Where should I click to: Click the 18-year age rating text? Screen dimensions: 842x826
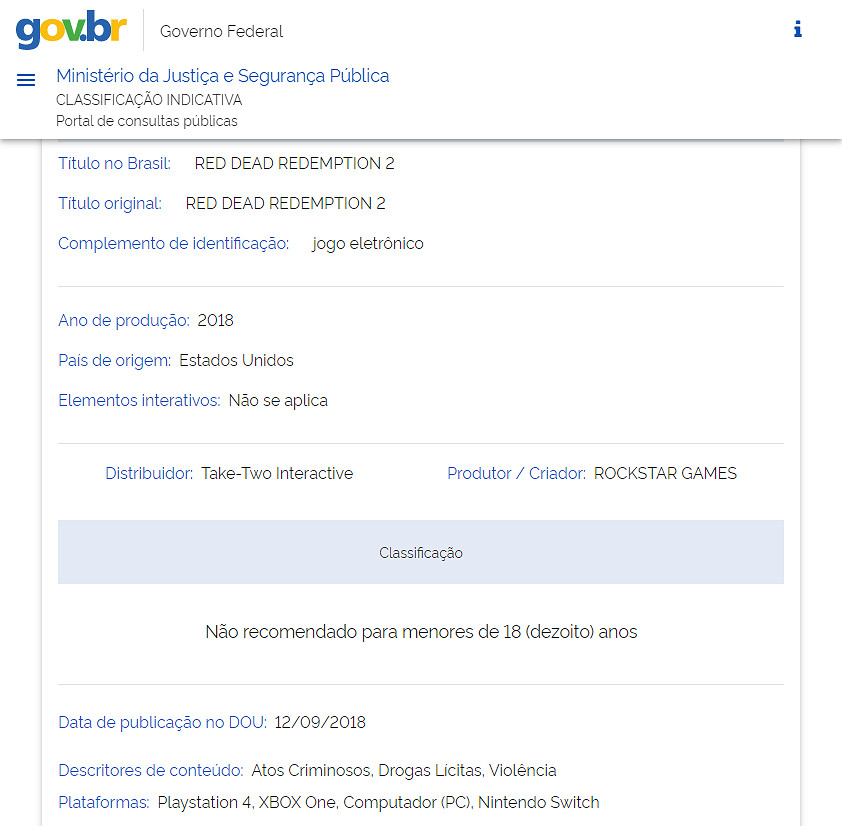coord(420,632)
